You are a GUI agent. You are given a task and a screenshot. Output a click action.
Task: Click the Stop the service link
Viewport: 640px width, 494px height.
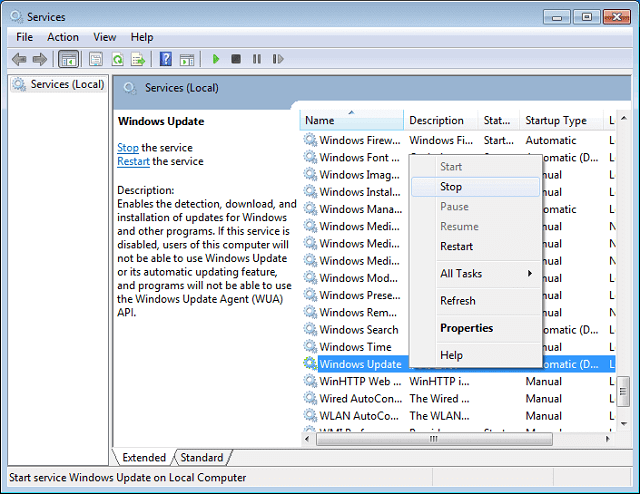(x=127, y=148)
